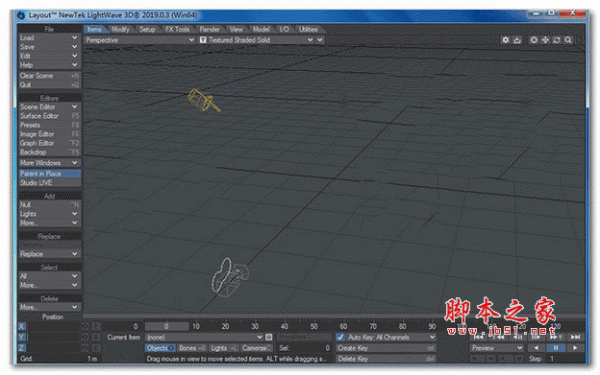Open viewport display options gear icon

tap(505, 40)
